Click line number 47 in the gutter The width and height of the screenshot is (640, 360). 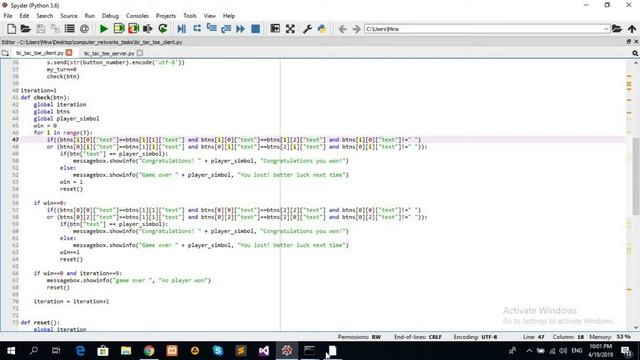[x=15, y=140]
